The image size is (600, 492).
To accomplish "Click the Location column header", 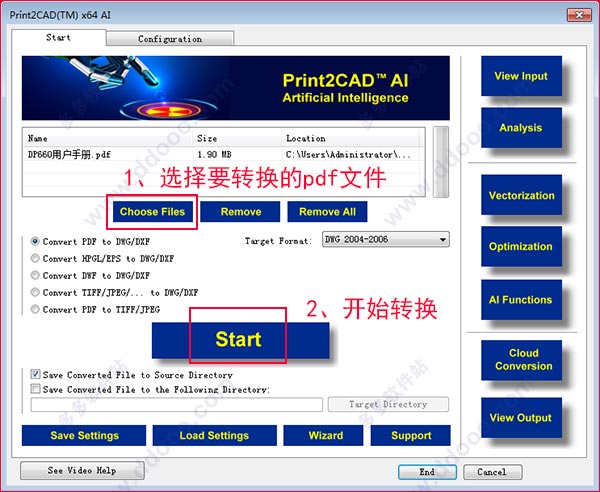I will [x=351, y=138].
